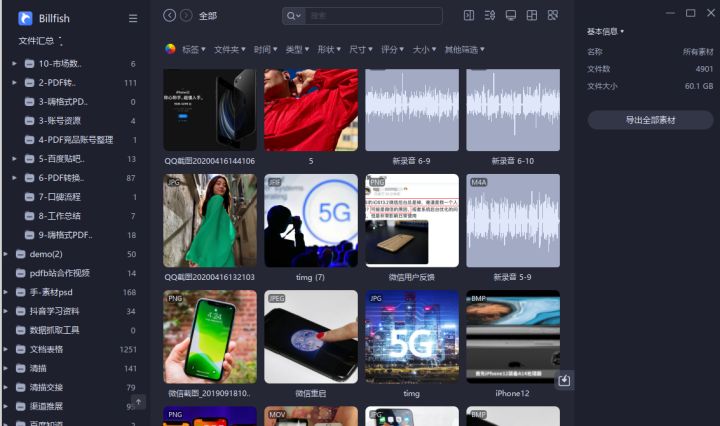Open the color filter wheel
The width and height of the screenshot is (720, 426).
(170, 49)
